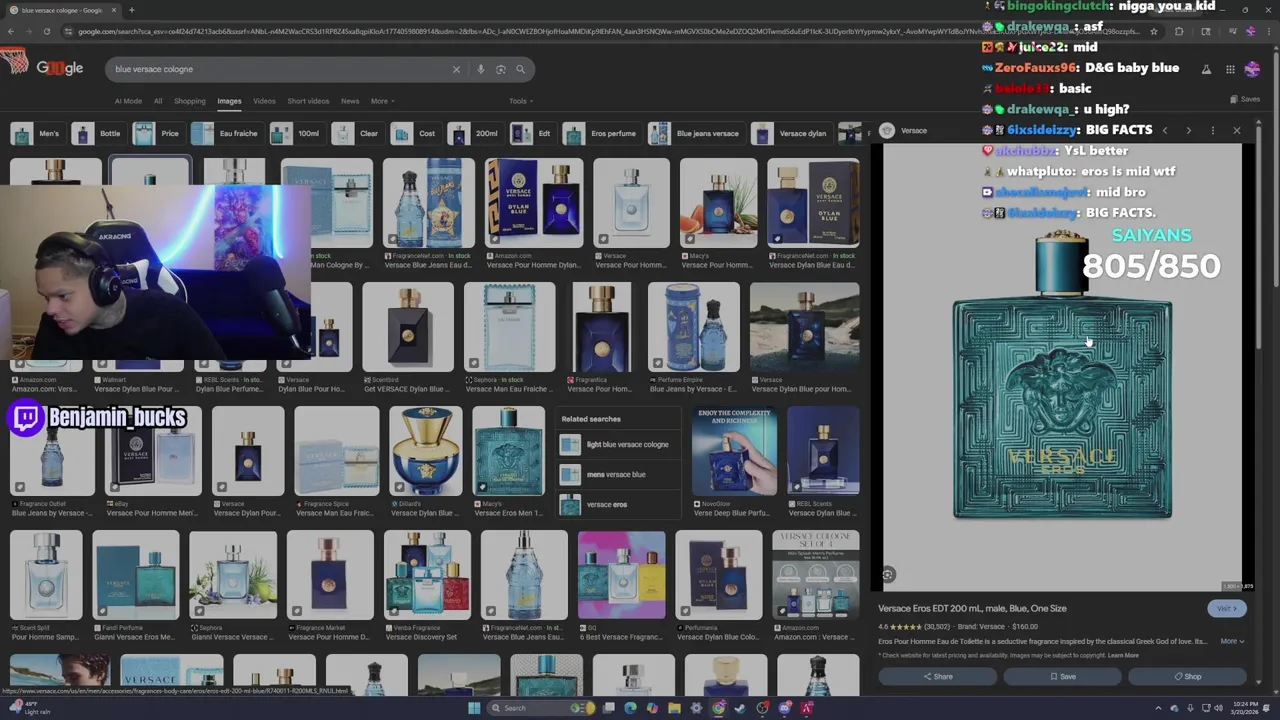Filter images by Cost chip
Image resolution: width=1280 pixels, height=720 pixels.
[x=415, y=133]
